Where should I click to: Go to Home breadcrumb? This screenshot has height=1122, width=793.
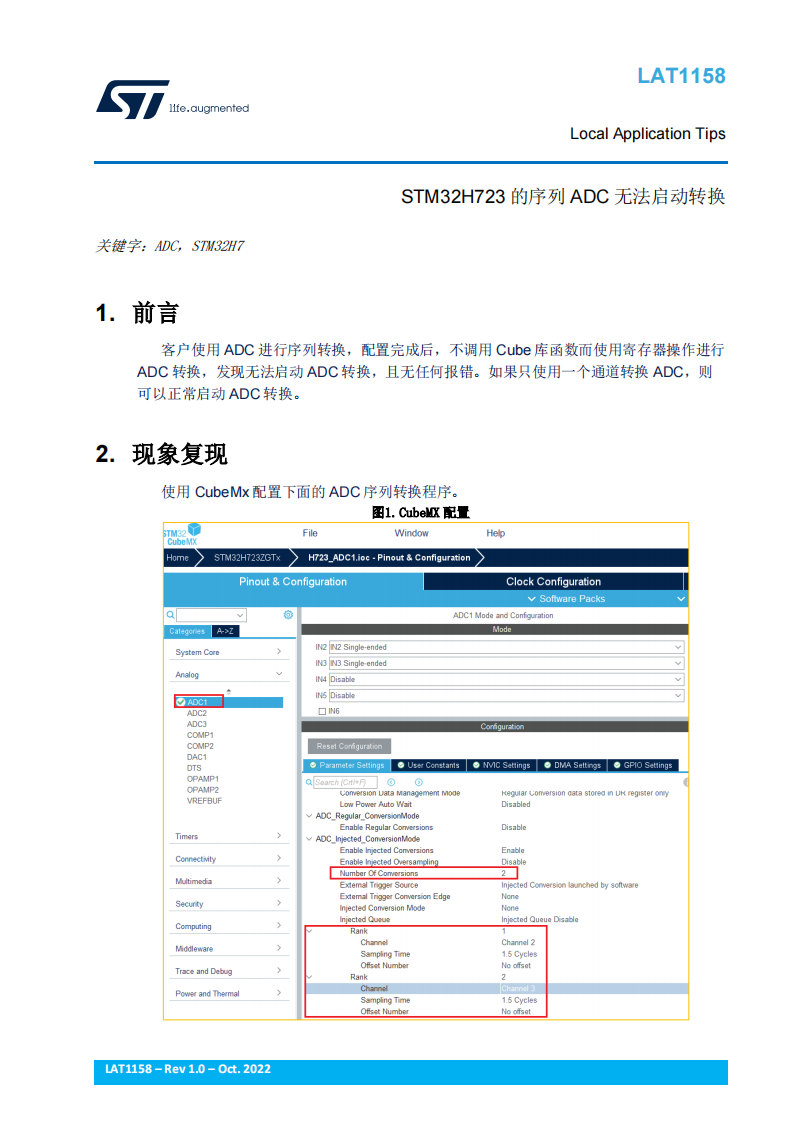tap(177, 557)
